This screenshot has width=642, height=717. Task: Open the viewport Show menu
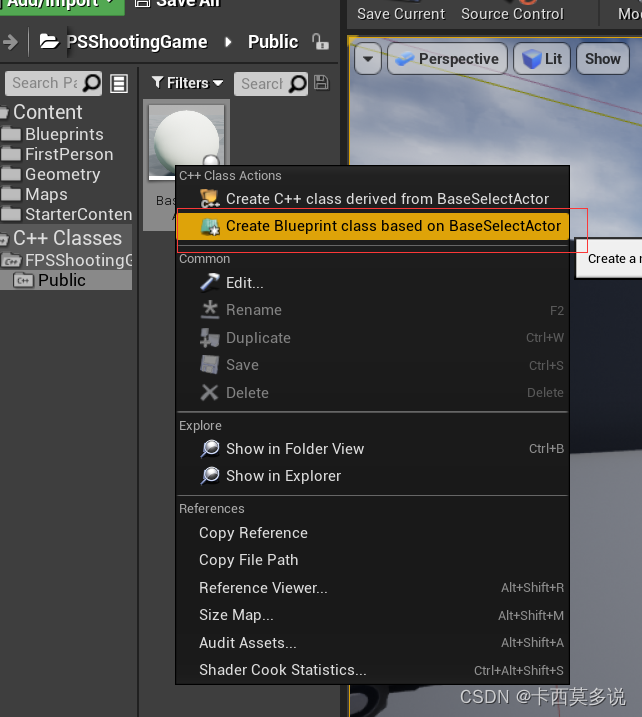click(x=603, y=59)
